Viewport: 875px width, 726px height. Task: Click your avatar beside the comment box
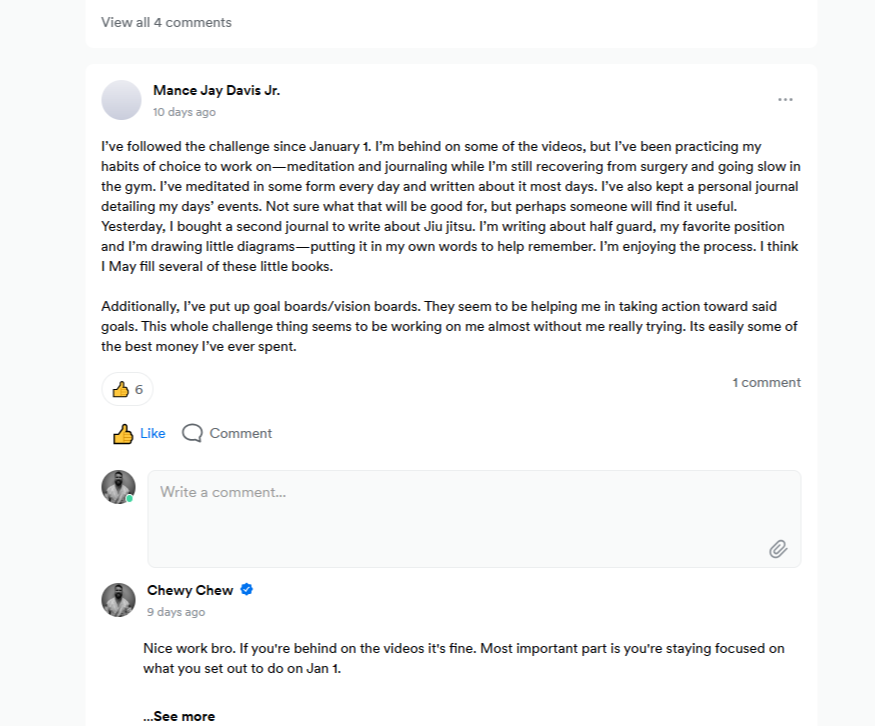[118, 487]
